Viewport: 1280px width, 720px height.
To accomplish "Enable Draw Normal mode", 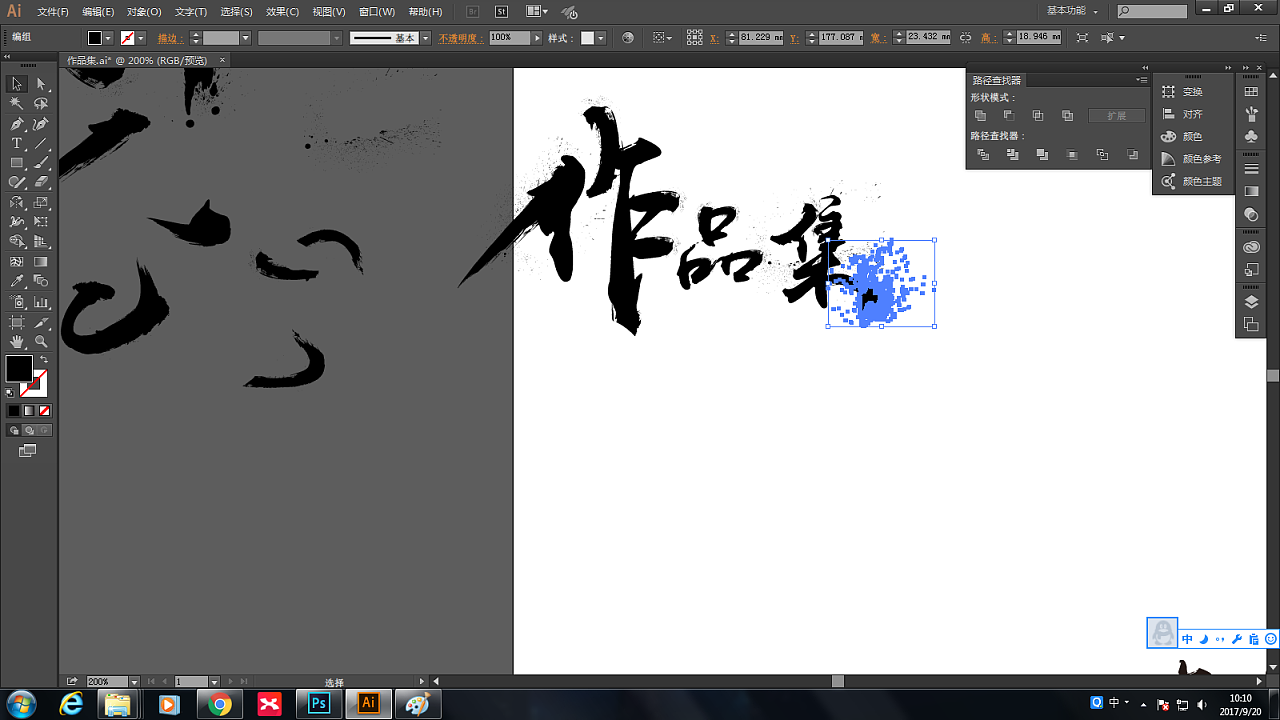I will (14, 430).
